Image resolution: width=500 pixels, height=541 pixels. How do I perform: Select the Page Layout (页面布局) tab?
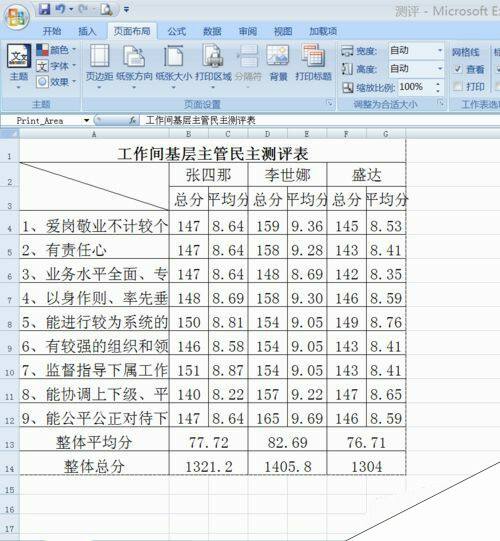click(x=132, y=31)
